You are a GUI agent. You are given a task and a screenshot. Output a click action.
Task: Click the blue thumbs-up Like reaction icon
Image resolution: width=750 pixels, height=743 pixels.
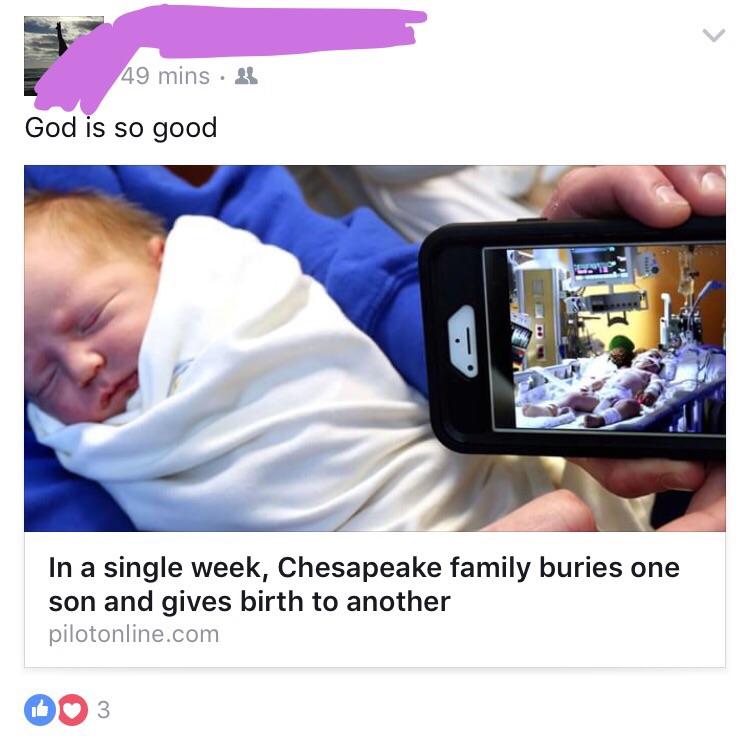coord(40,710)
